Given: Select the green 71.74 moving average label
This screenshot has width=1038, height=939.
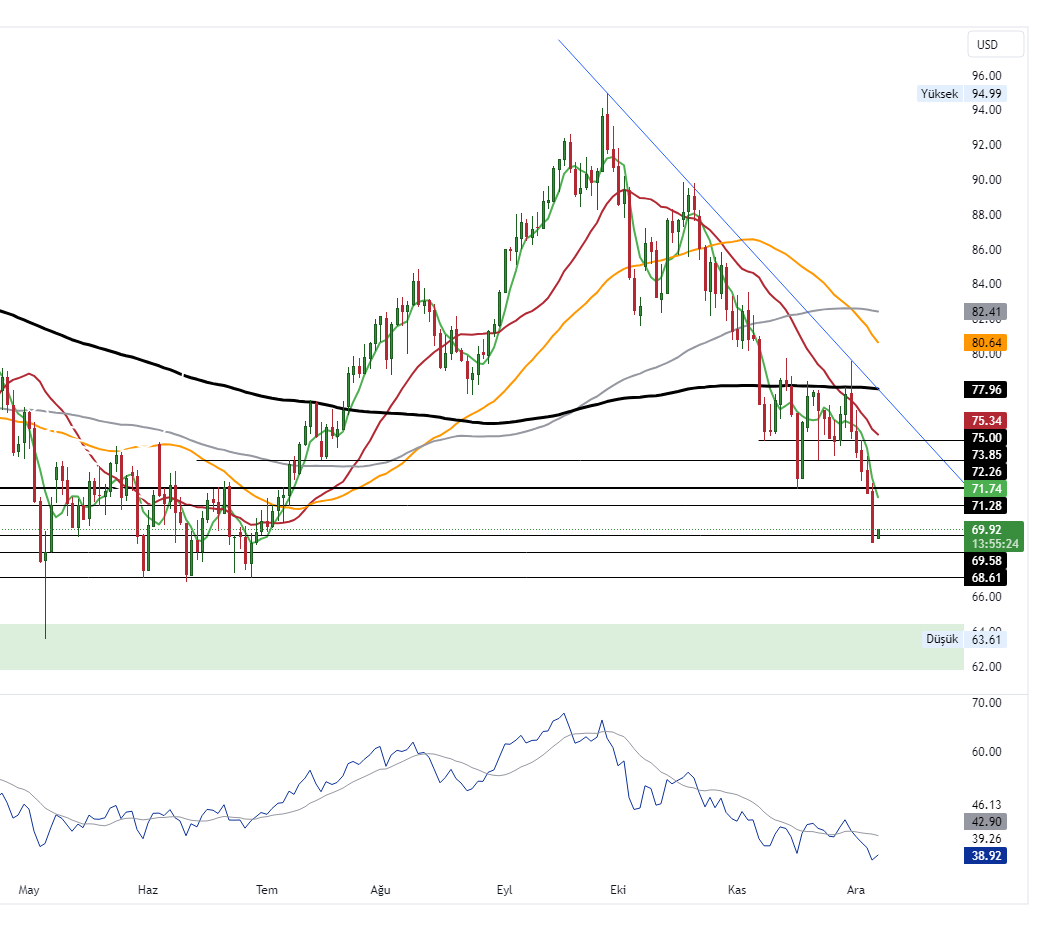Looking at the screenshot, I should pyautogui.click(x=985, y=488).
